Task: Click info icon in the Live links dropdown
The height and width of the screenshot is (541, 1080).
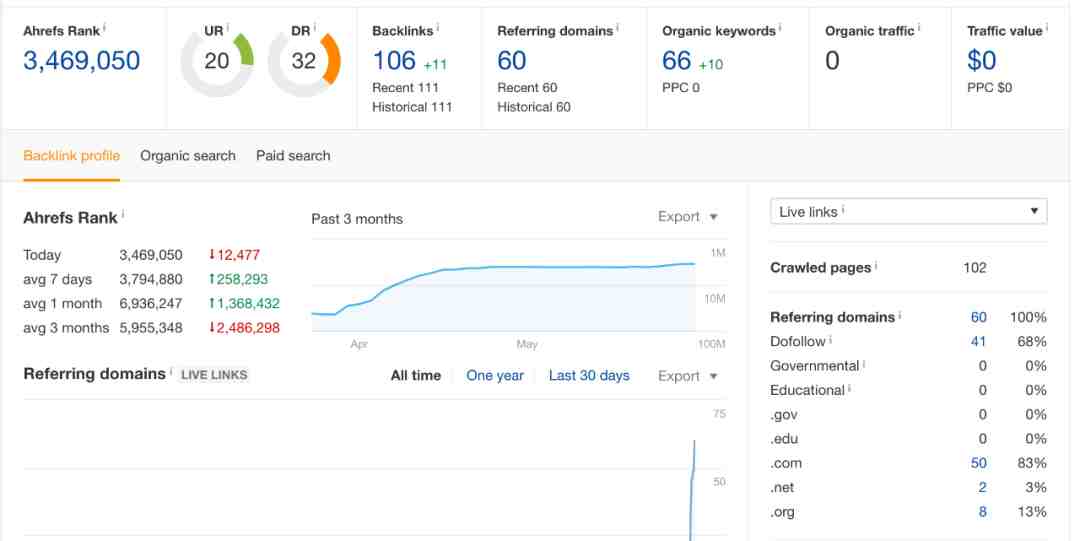Action: point(843,209)
